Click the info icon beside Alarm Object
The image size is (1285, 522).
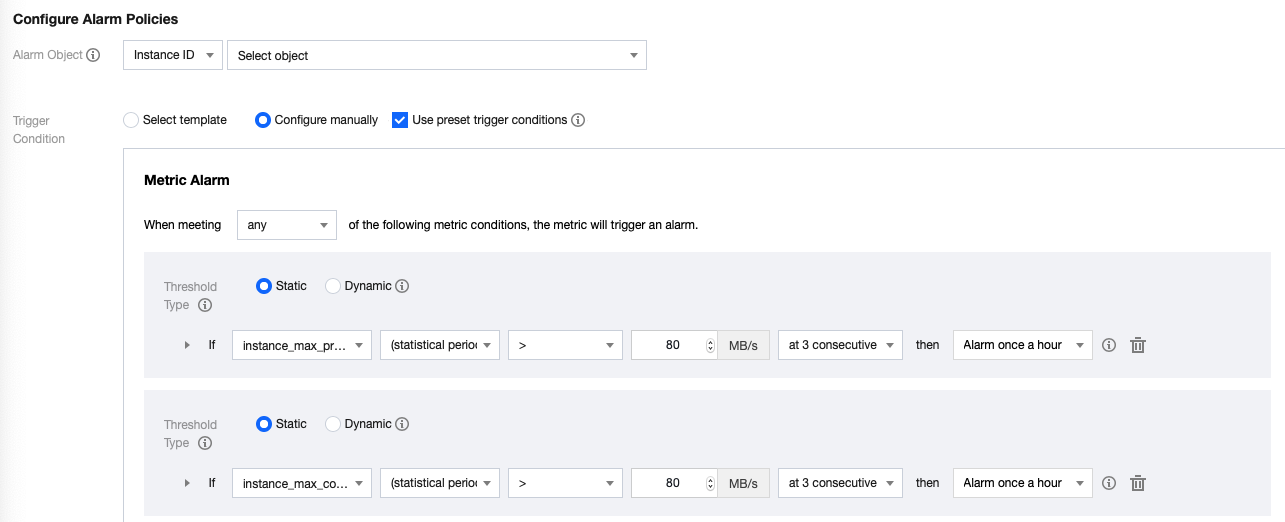coord(93,56)
